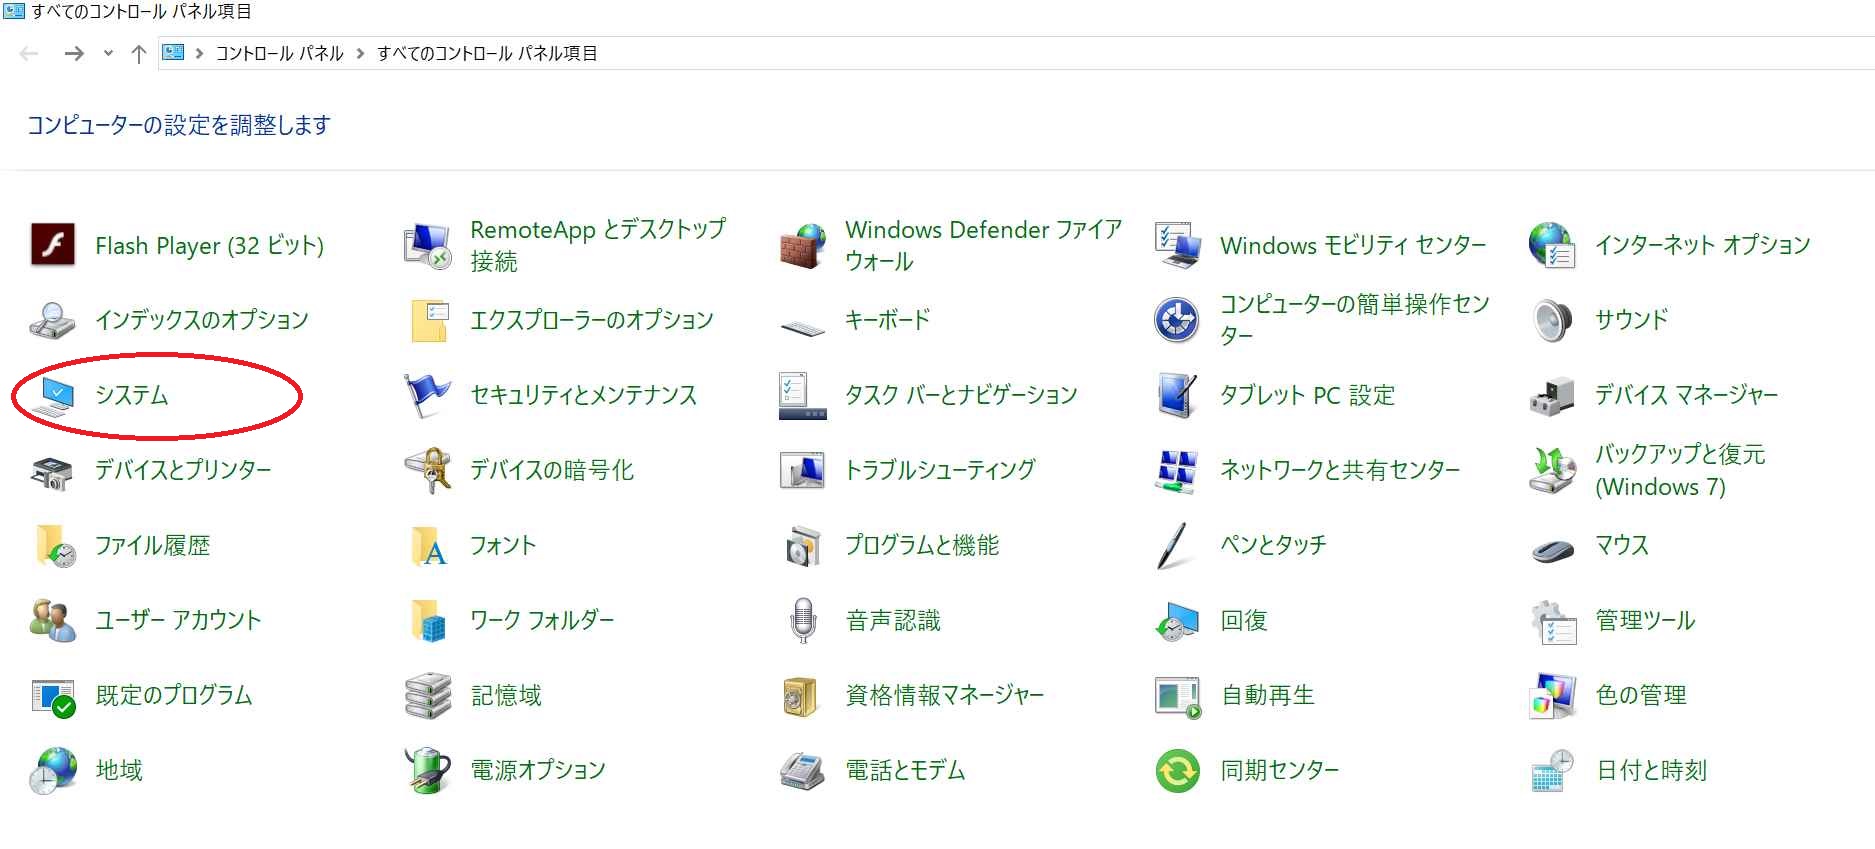Open the トラブルシューティング link
The width and height of the screenshot is (1875, 849).
(x=940, y=471)
